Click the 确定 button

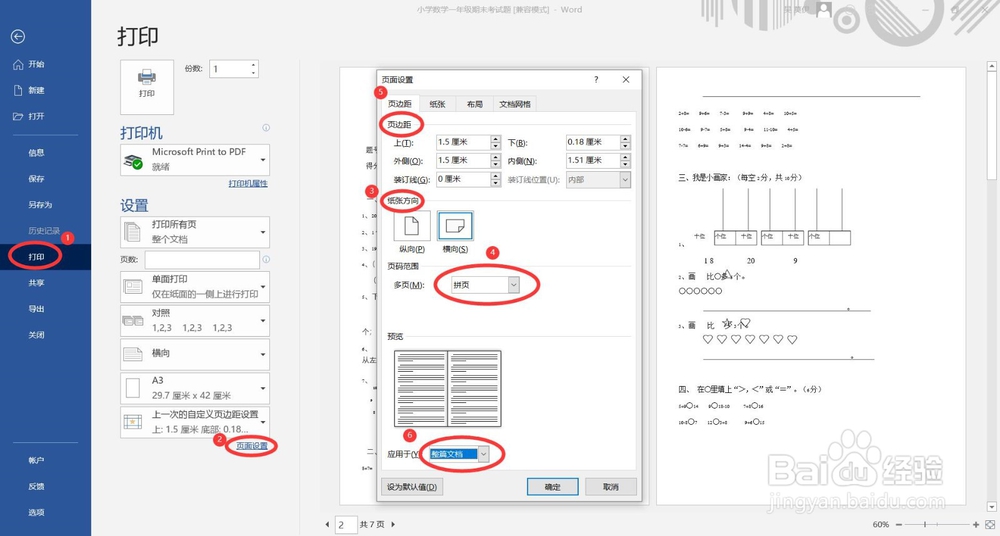[552, 487]
